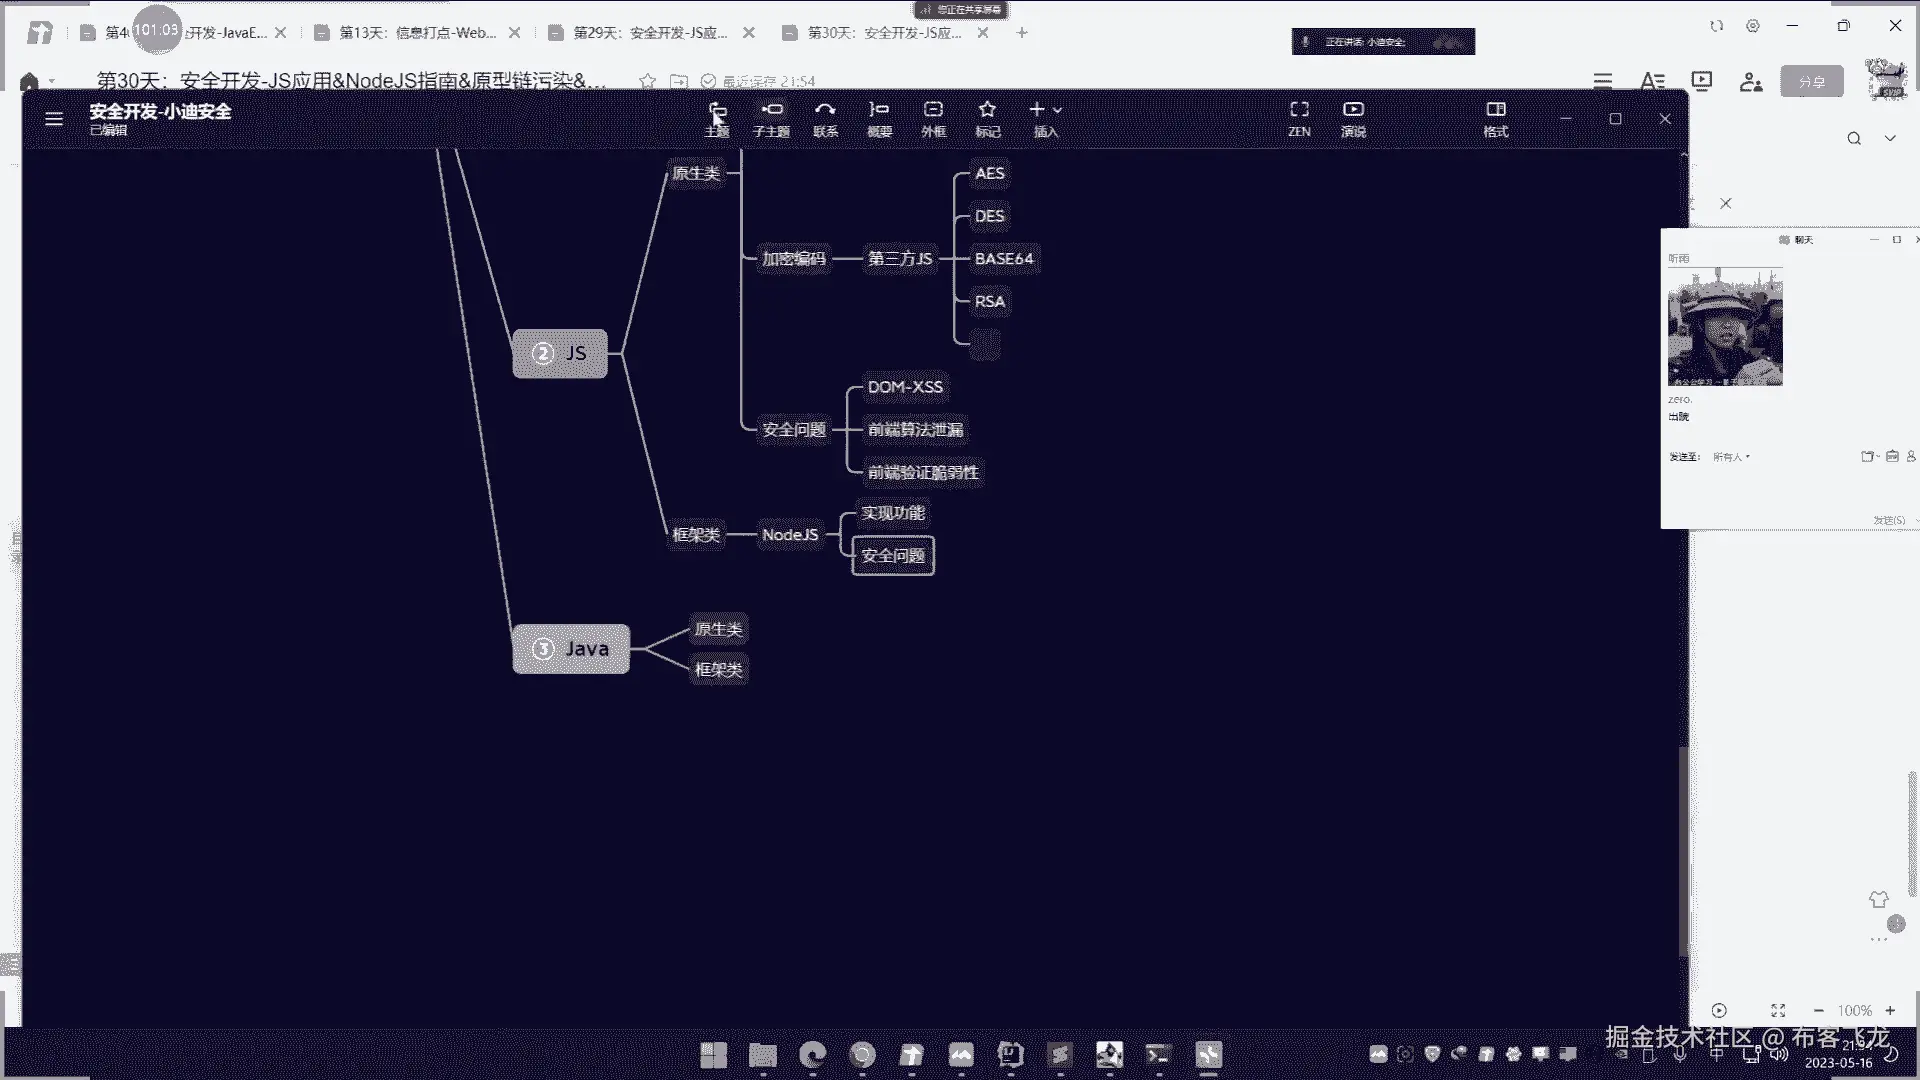
Task: Select the Java main topic node
Action: (571, 649)
